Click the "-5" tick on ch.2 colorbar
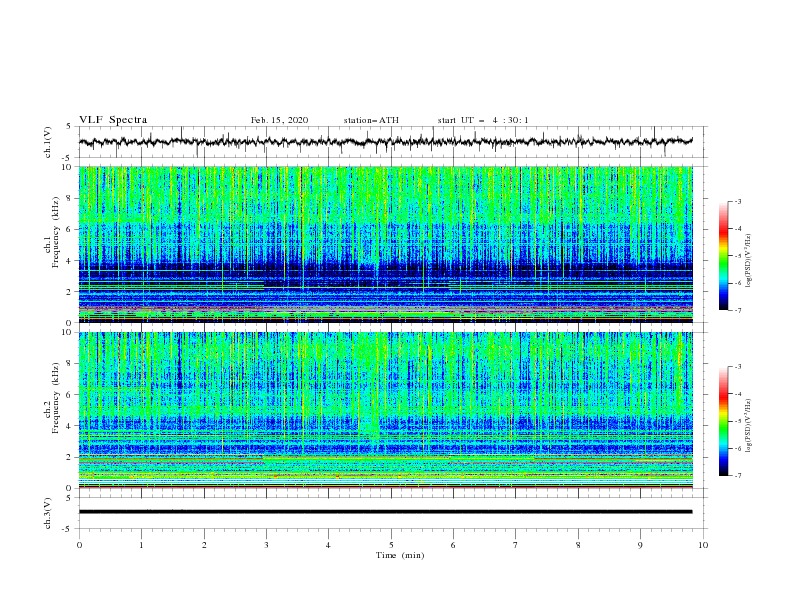This screenshot has height=612, width=792. click(x=737, y=421)
